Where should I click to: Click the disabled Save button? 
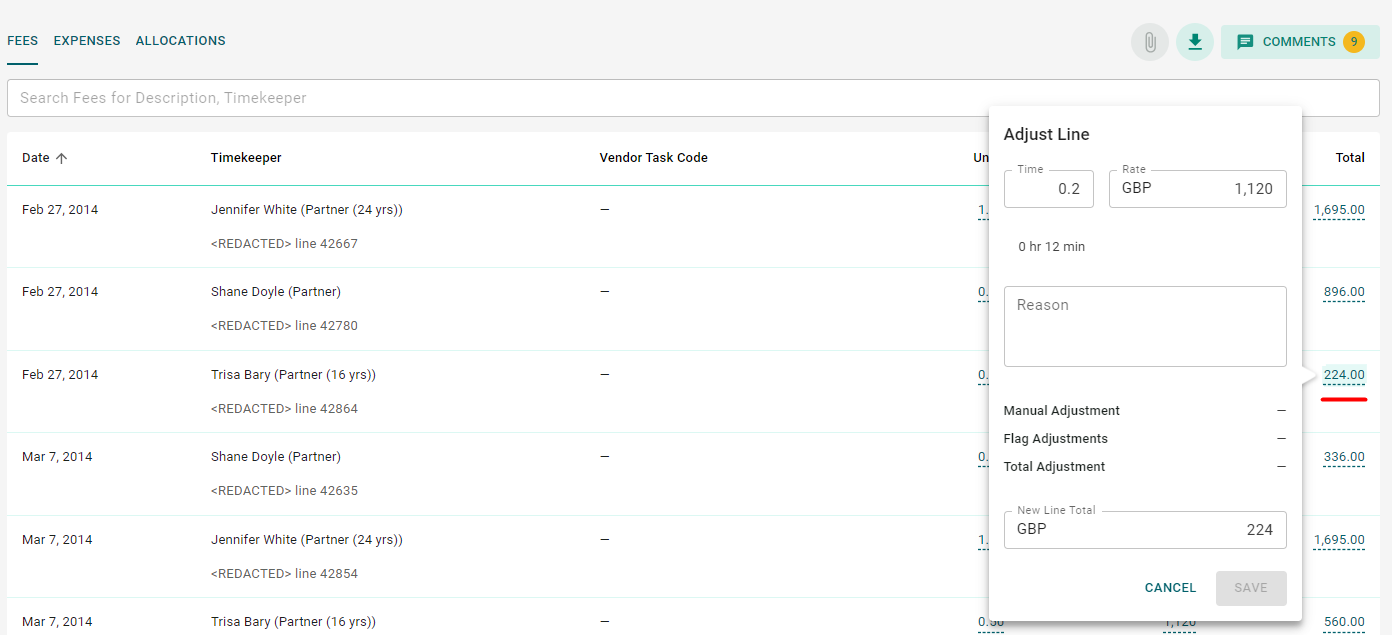pyautogui.click(x=1251, y=588)
